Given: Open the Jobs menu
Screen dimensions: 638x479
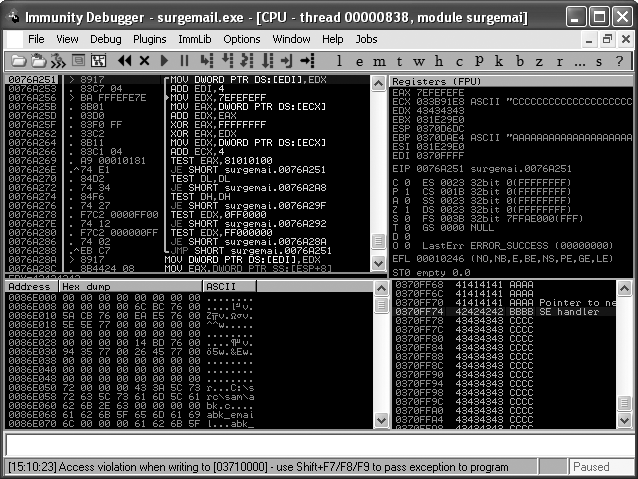Looking at the screenshot, I should pos(367,39).
